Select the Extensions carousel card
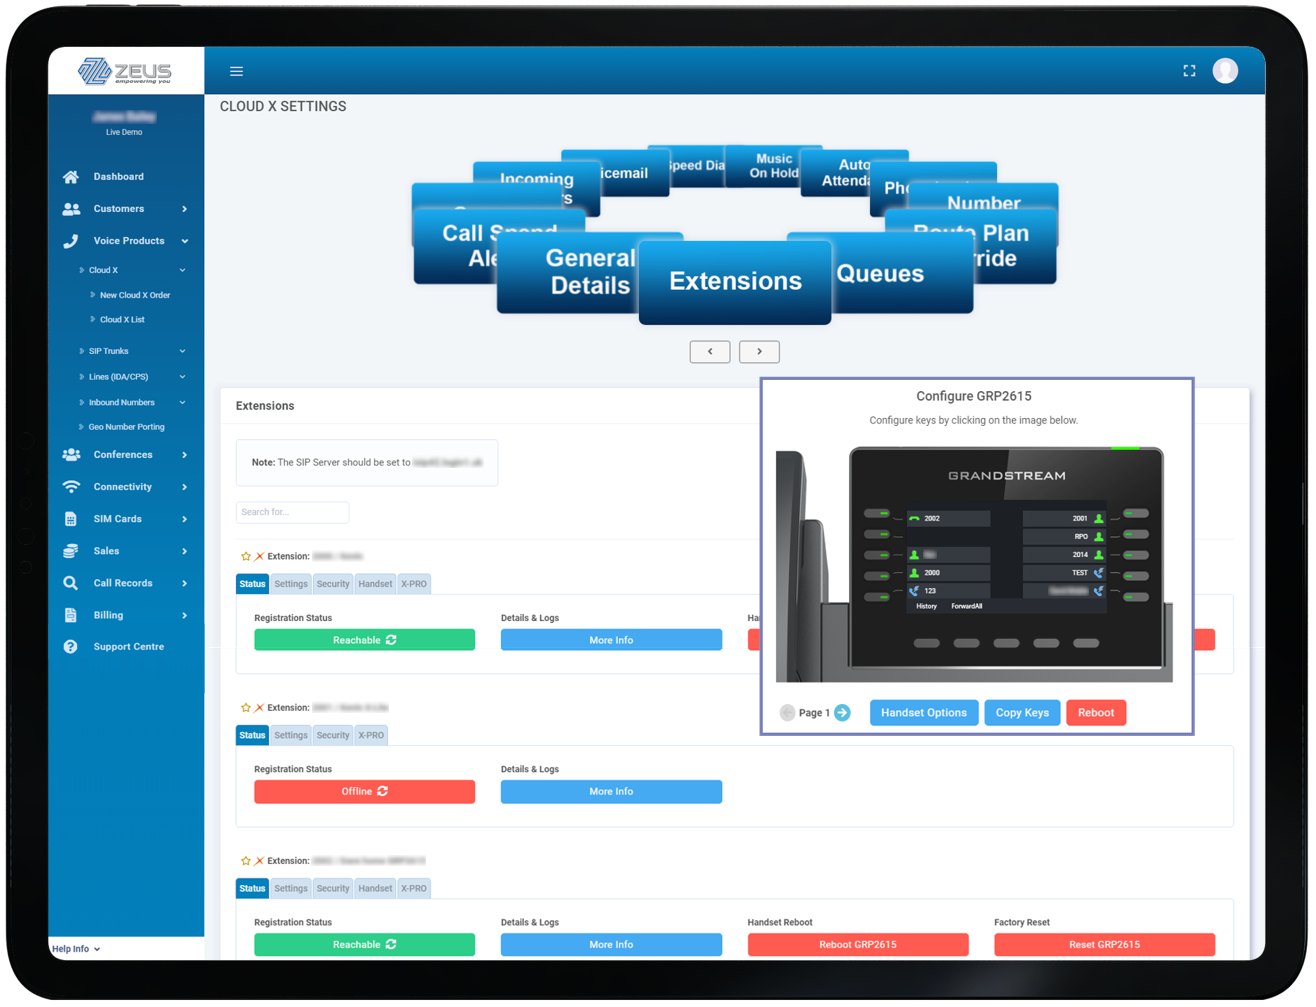 (735, 282)
